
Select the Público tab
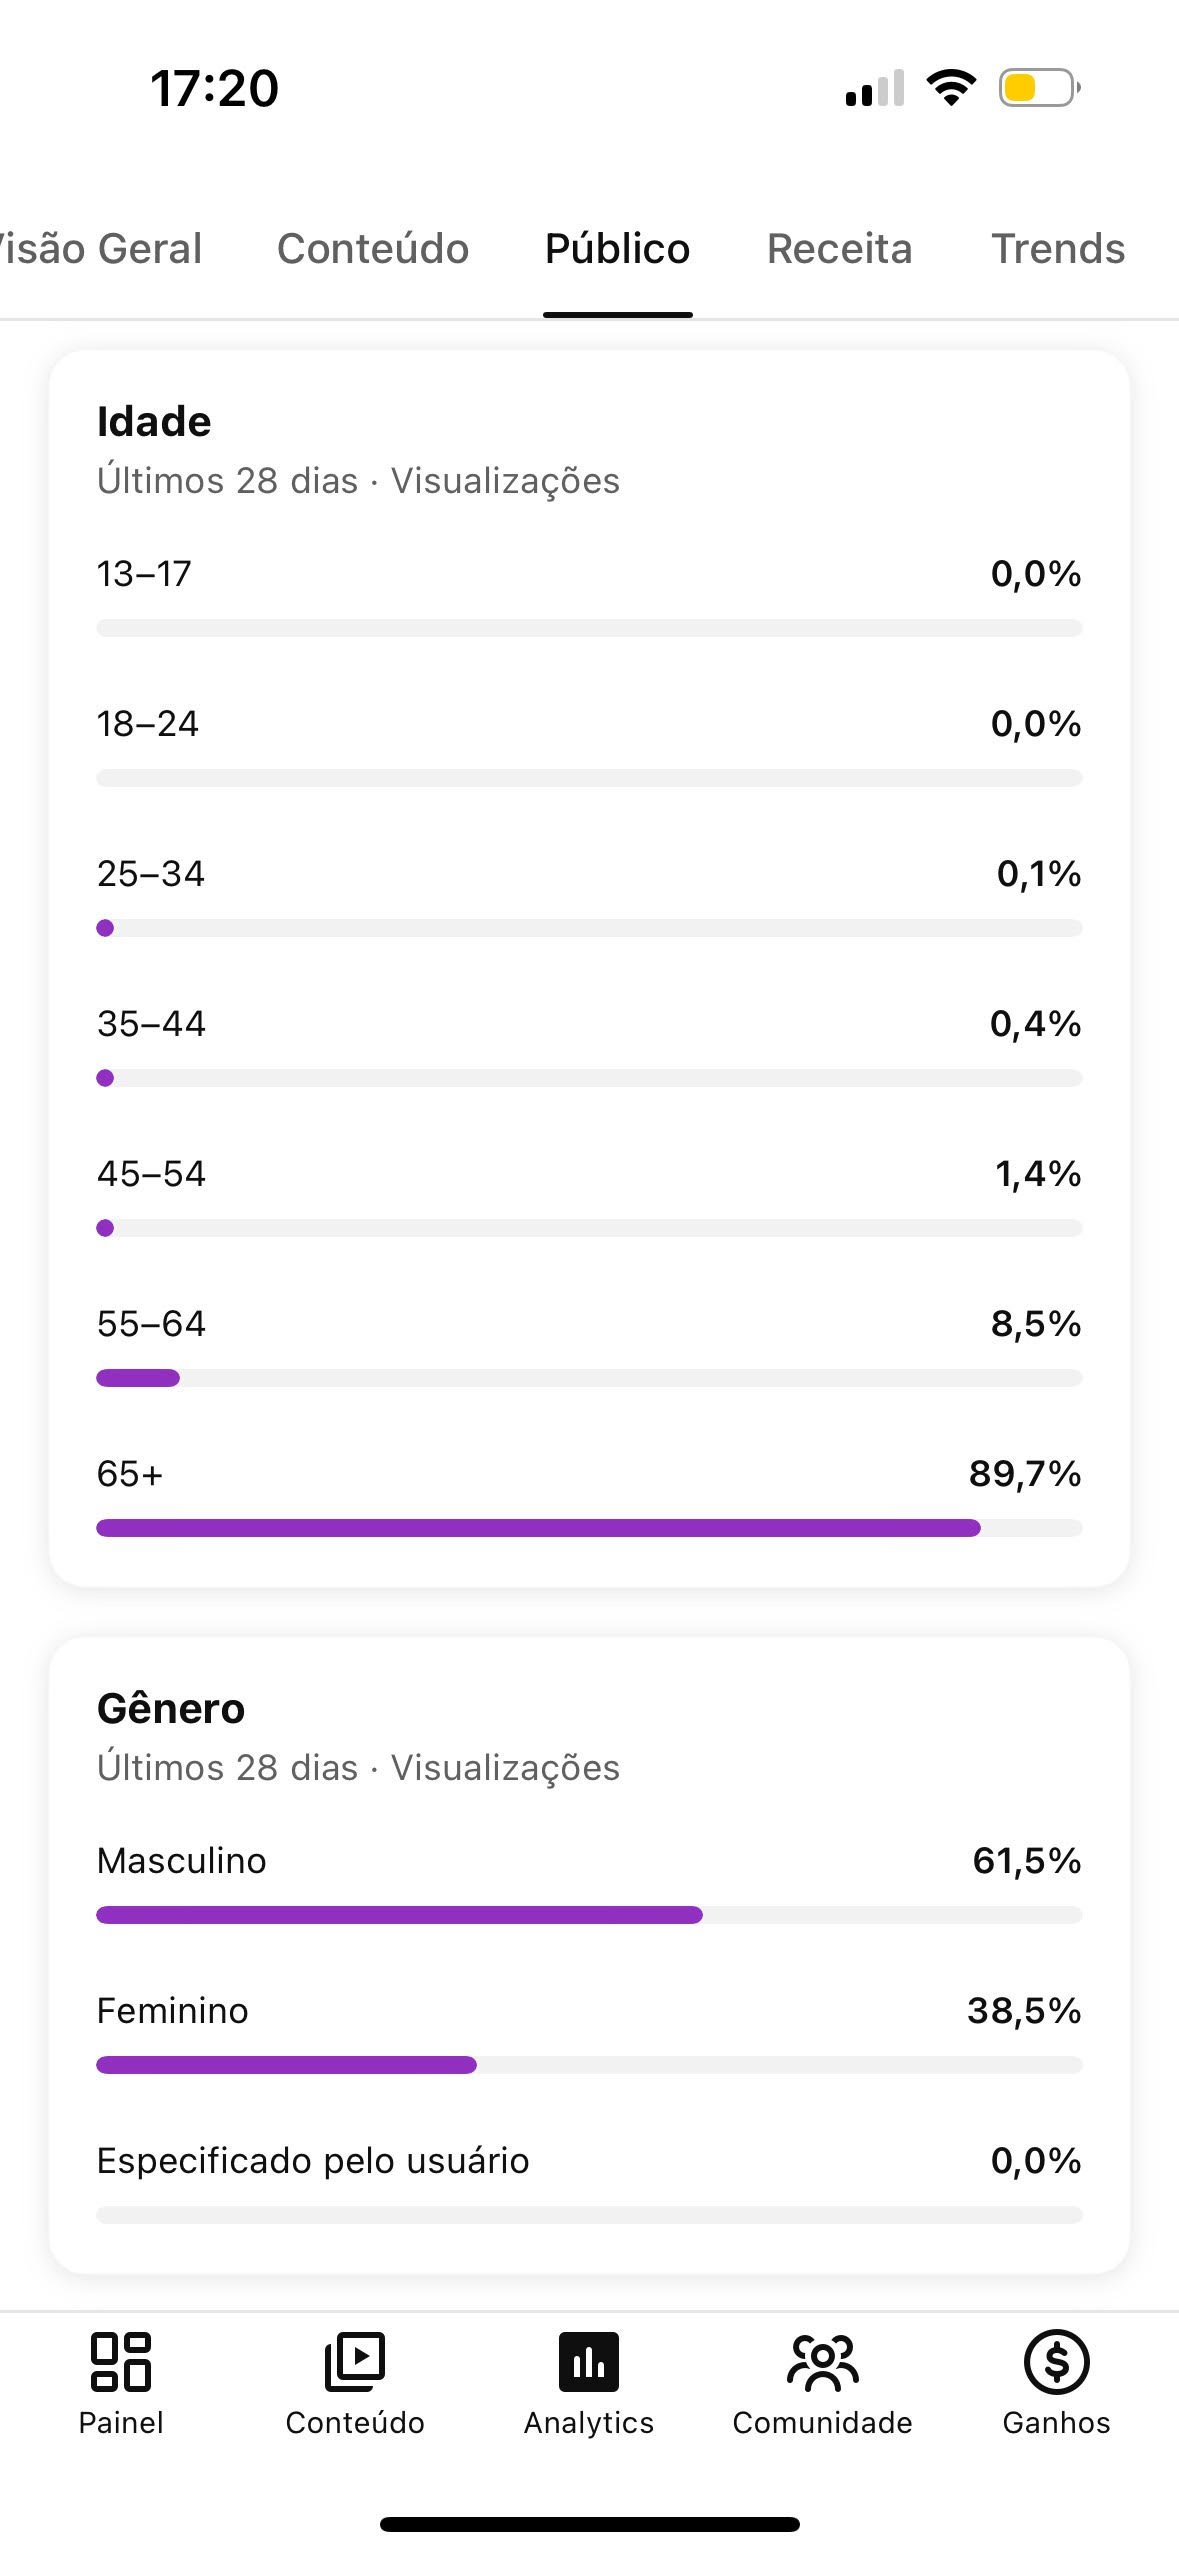(617, 249)
